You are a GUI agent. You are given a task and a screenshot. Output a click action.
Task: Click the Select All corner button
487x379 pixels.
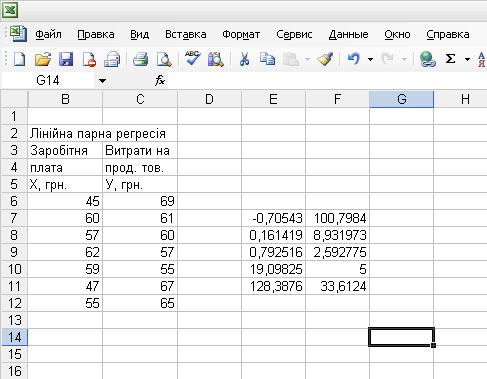click(x=14, y=99)
